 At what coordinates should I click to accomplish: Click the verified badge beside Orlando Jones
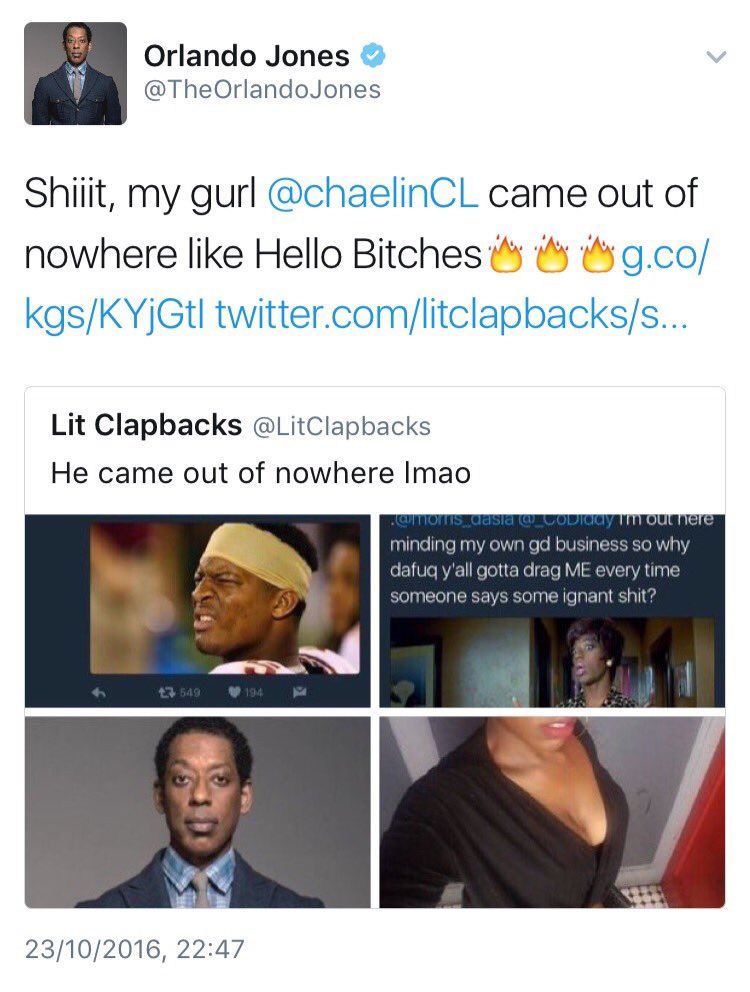[373, 56]
